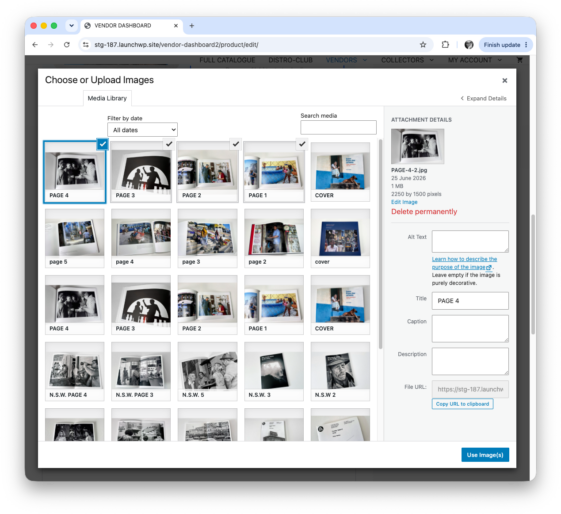Click the site info icon in address bar
This screenshot has width=561, height=514.
pyautogui.click(x=86, y=45)
